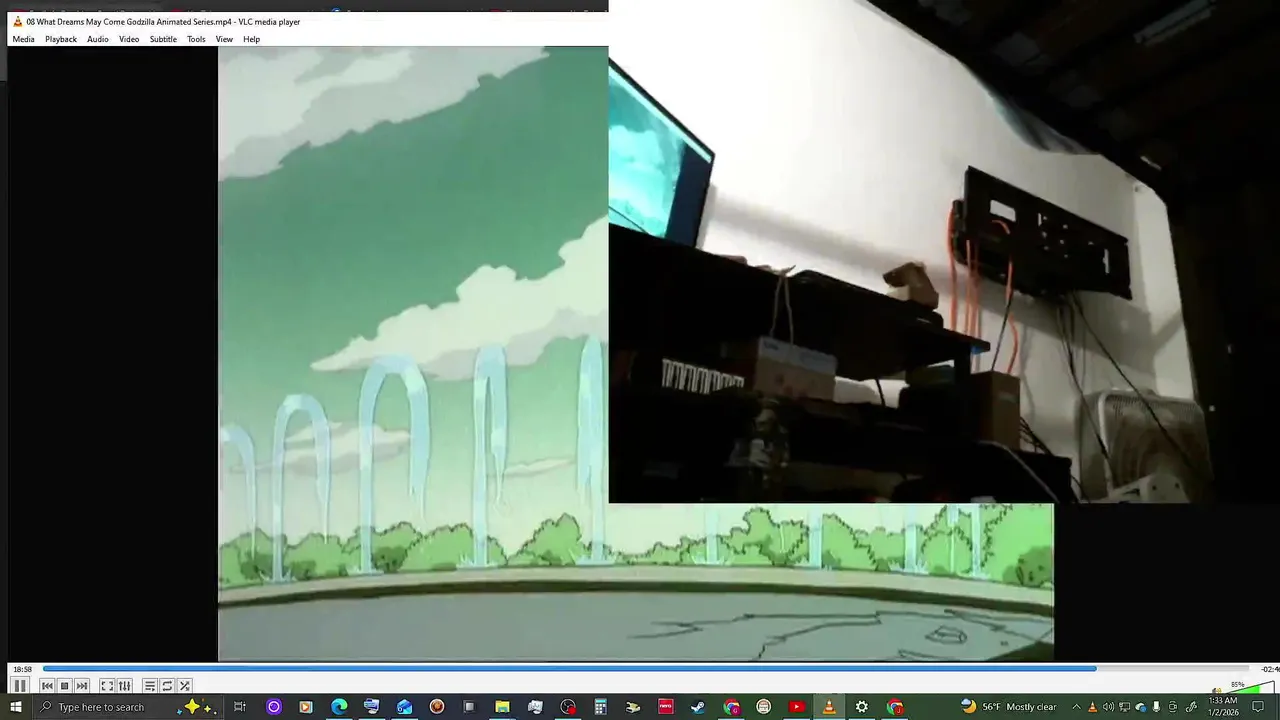This screenshot has width=1280, height=720.
Task: Click the remaining time display
Action: coord(1269,669)
